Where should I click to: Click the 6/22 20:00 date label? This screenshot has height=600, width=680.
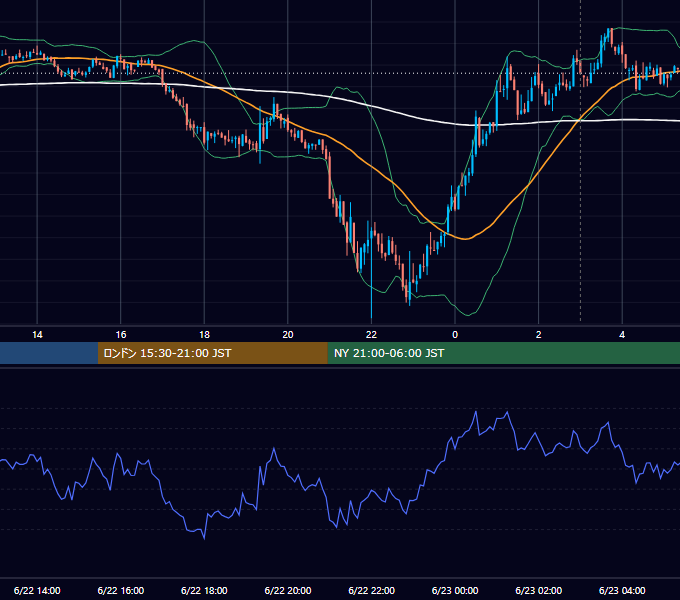(x=288, y=590)
